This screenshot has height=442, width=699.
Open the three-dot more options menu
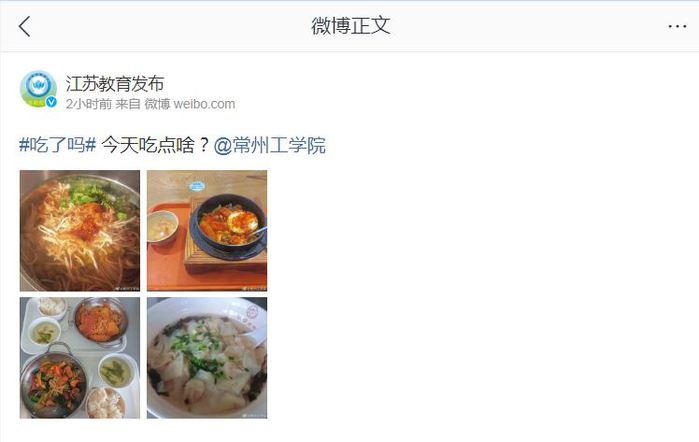click(x=677, y=27)
